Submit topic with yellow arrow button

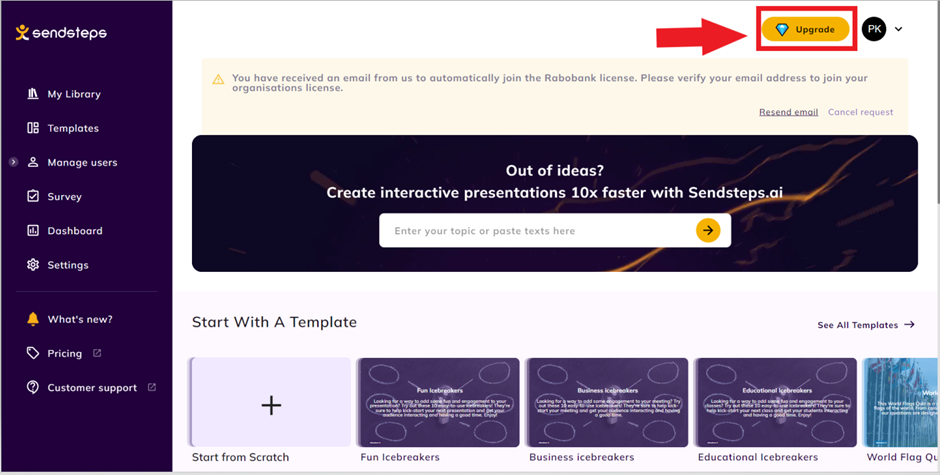coord(708,230)
